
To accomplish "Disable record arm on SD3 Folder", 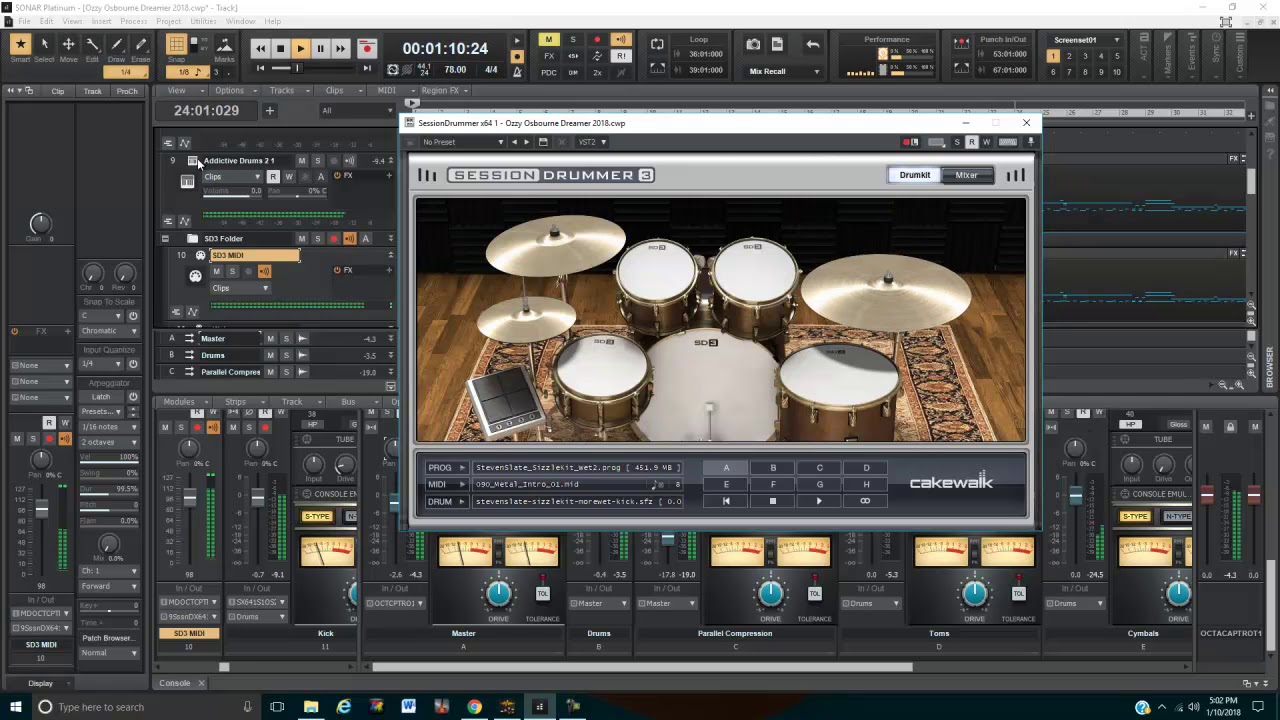I will pos(333,239).
